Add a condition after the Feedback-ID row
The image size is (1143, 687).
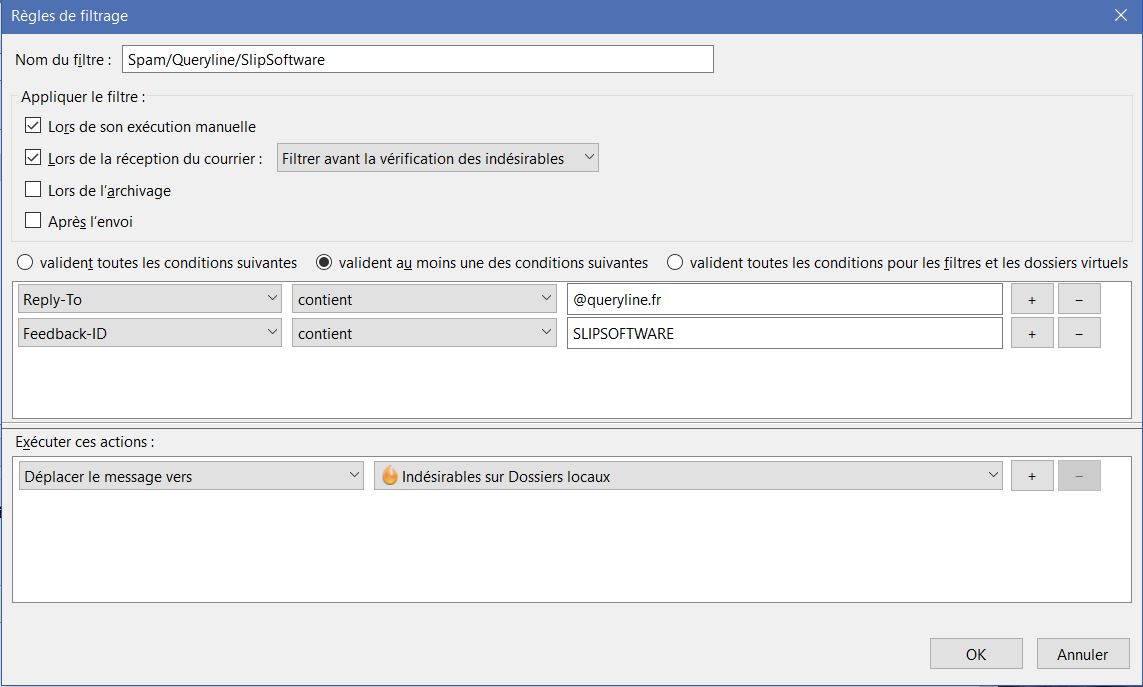[x=1031, y=333]
